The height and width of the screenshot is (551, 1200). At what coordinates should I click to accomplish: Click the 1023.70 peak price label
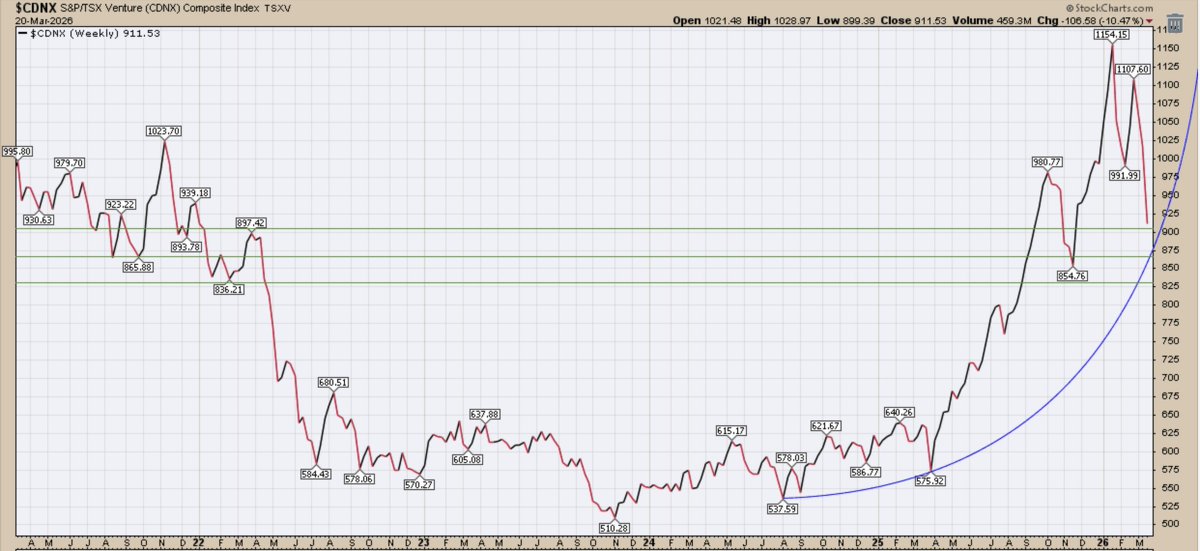pos(163,130)
